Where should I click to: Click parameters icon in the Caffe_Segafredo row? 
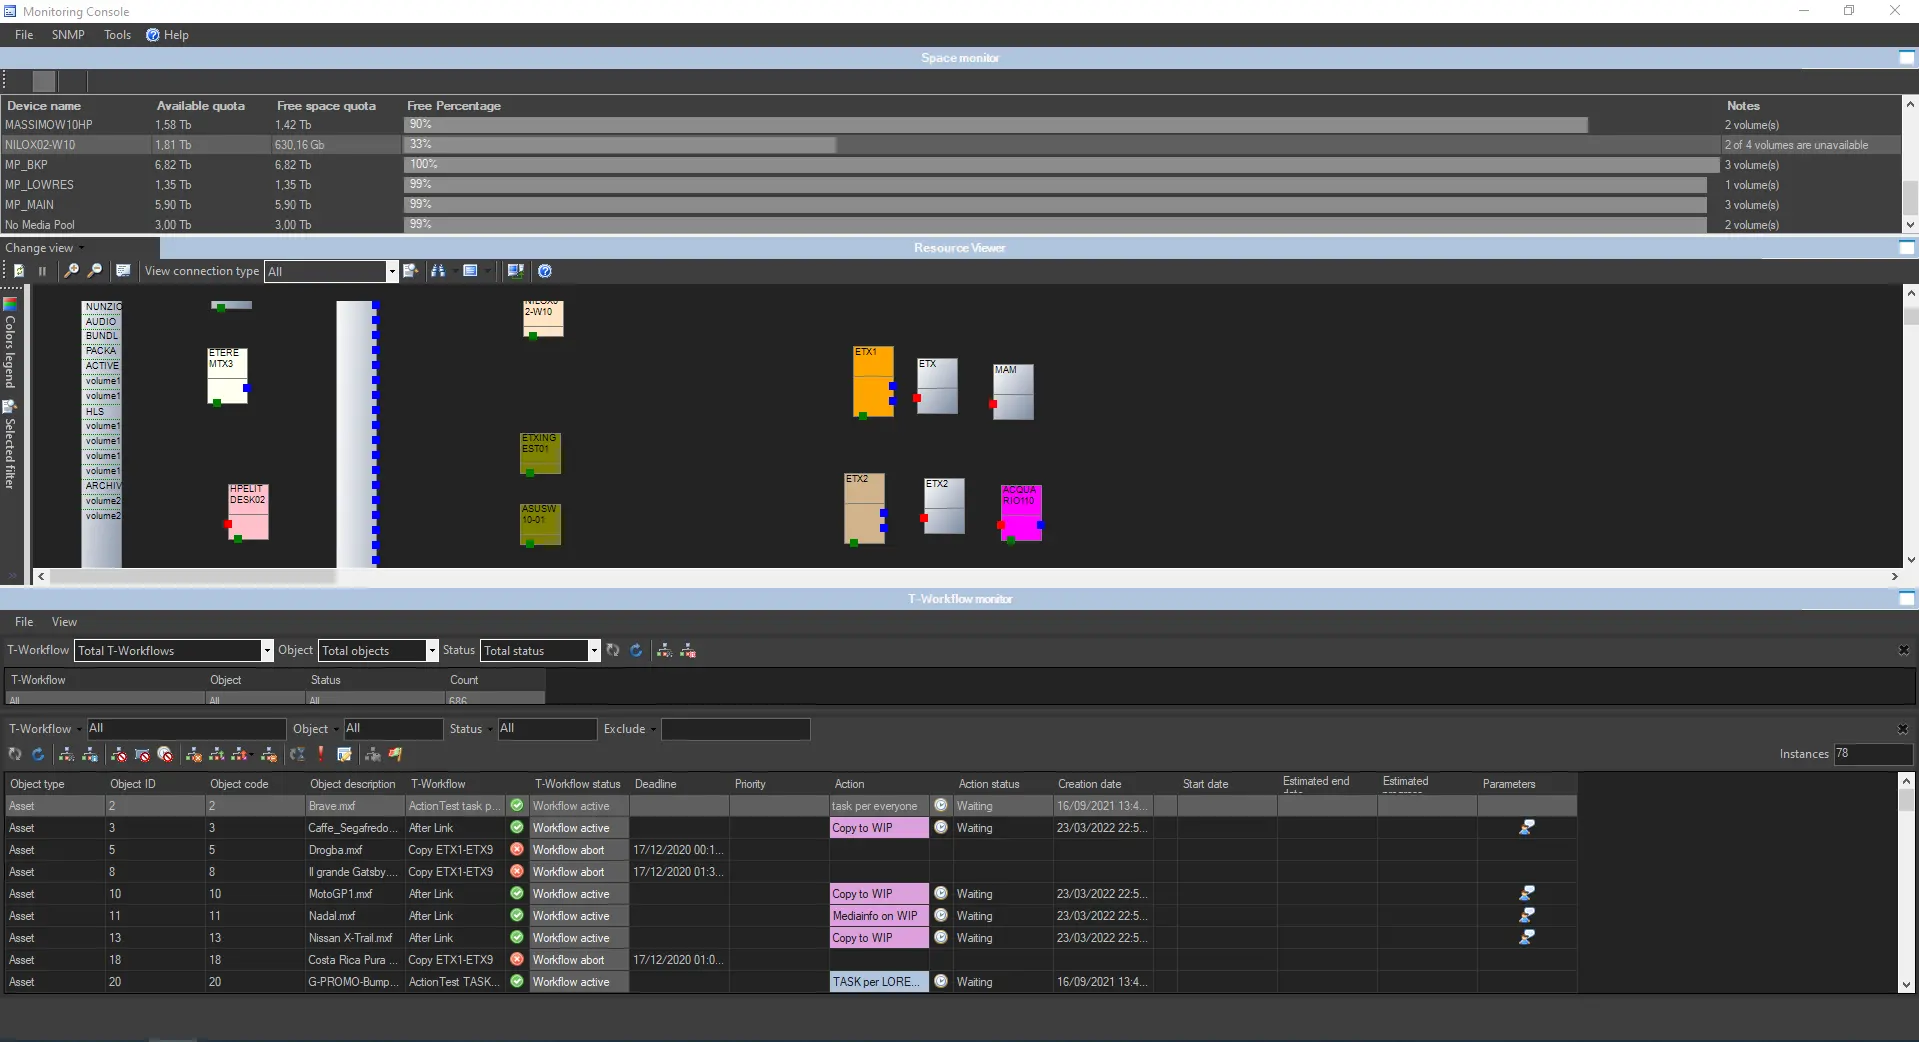point(1527,828)
